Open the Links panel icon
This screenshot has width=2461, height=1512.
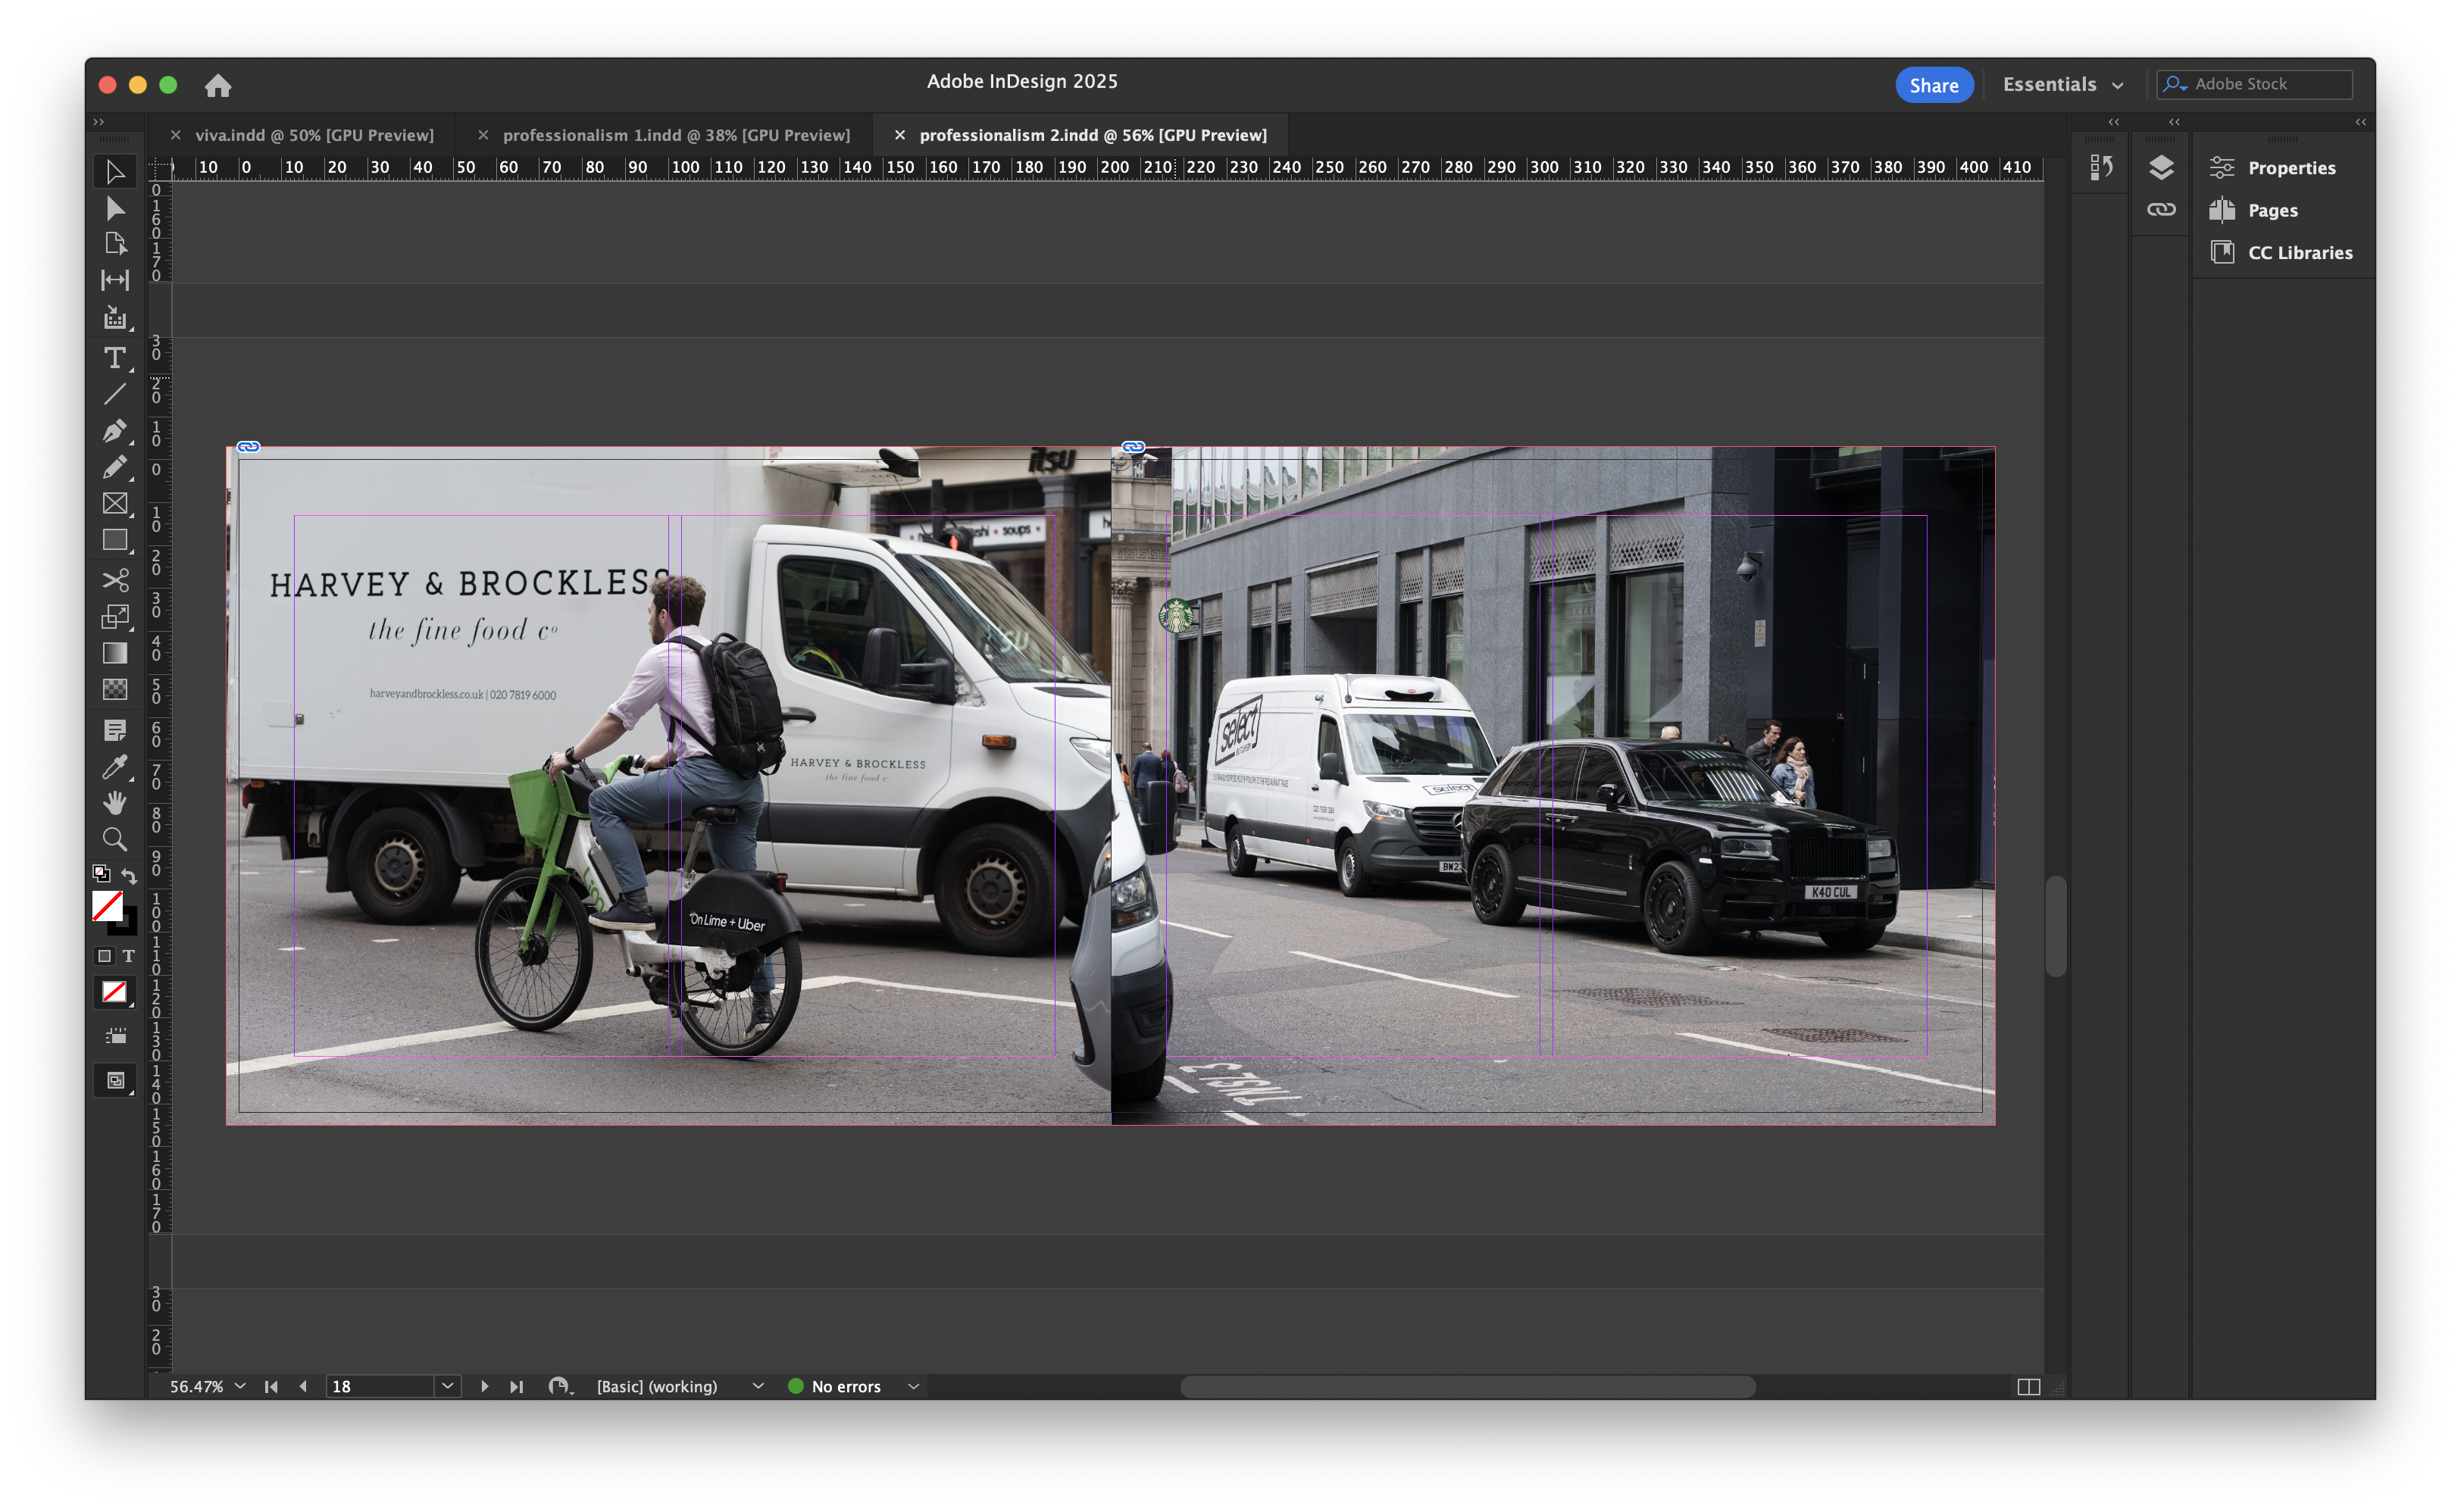pos(2160,210)
